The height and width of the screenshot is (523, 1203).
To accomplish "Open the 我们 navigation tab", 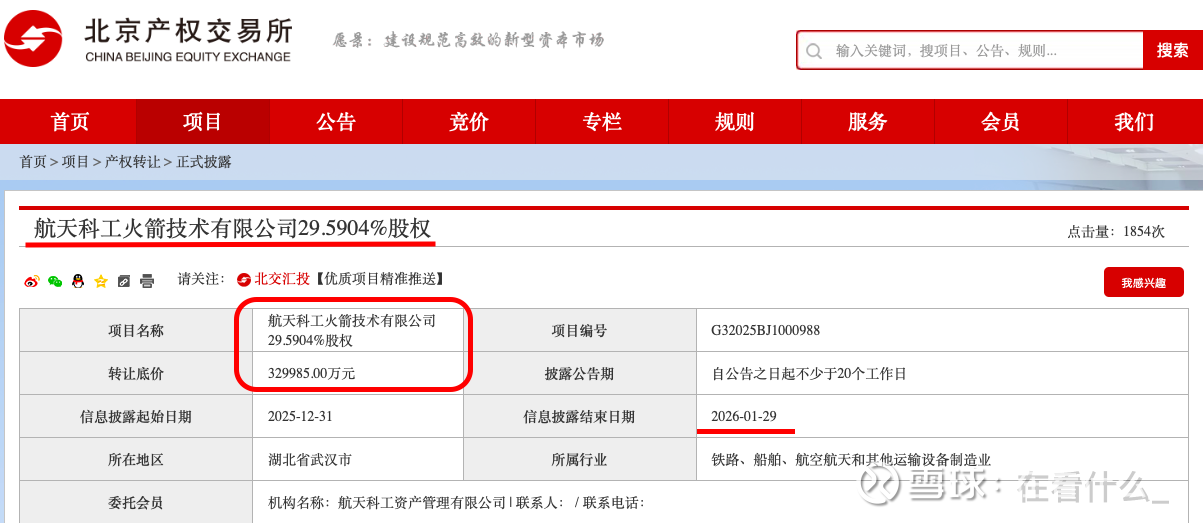I will [x=1134, y=122].
